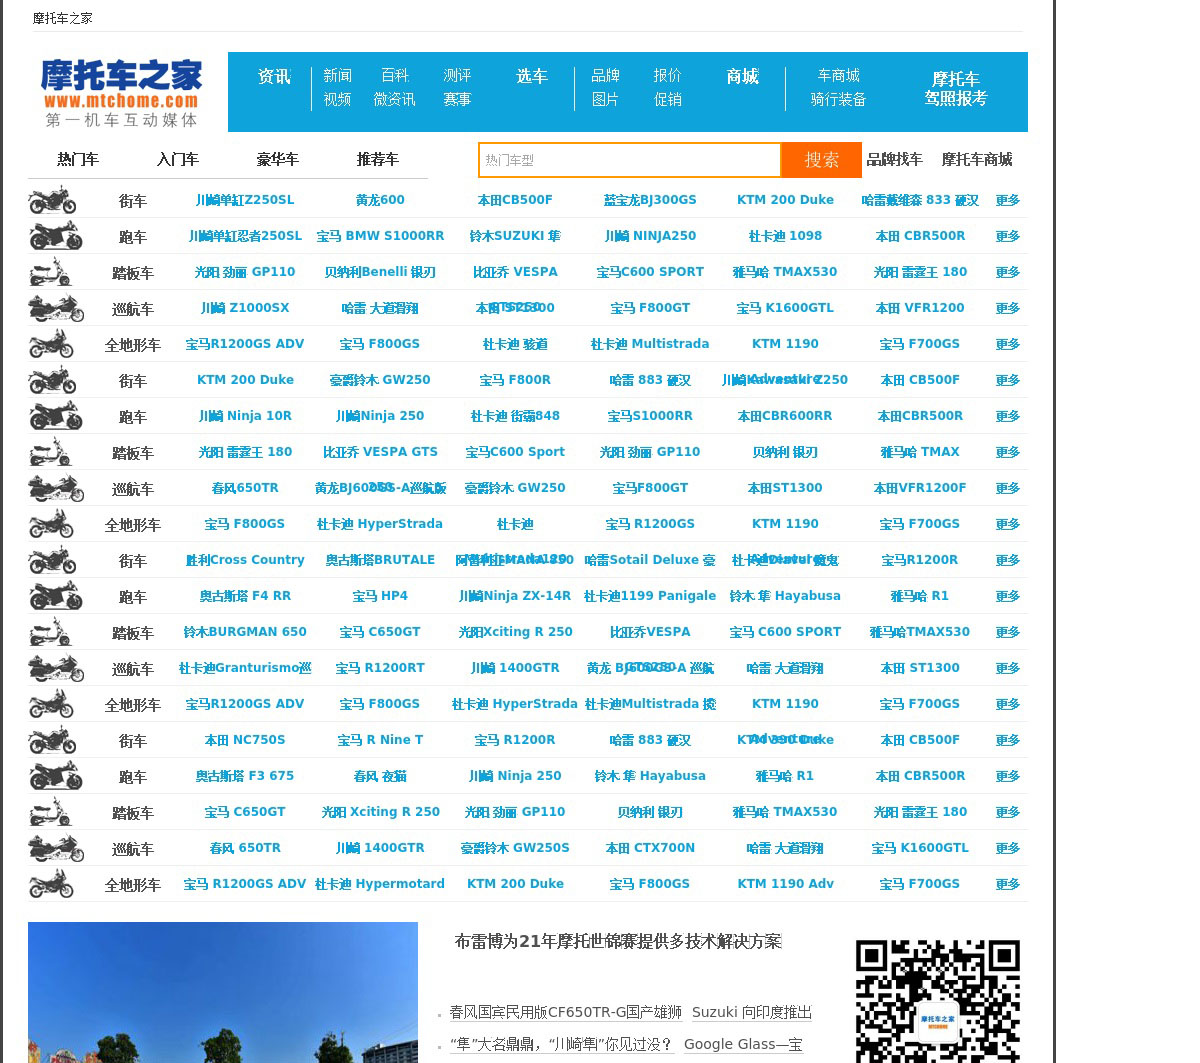The width and height of the screenshot is (1200, 1063).
Task: Click the cruiser icon in the 春风 650TR last row
Action: click(56, 848)
